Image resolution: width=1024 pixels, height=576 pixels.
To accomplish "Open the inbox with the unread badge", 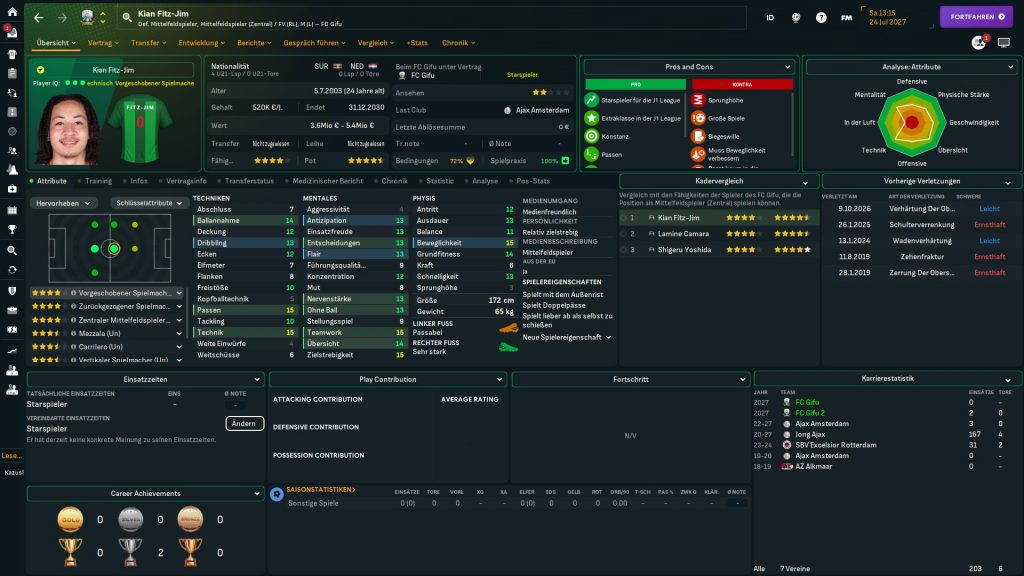I will click(x=12, y=34).
